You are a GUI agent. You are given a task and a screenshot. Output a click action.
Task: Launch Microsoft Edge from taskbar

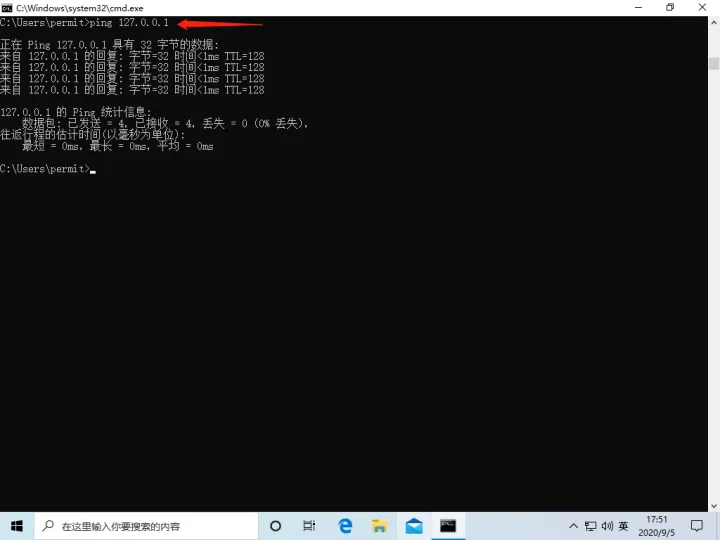[345, 526]
